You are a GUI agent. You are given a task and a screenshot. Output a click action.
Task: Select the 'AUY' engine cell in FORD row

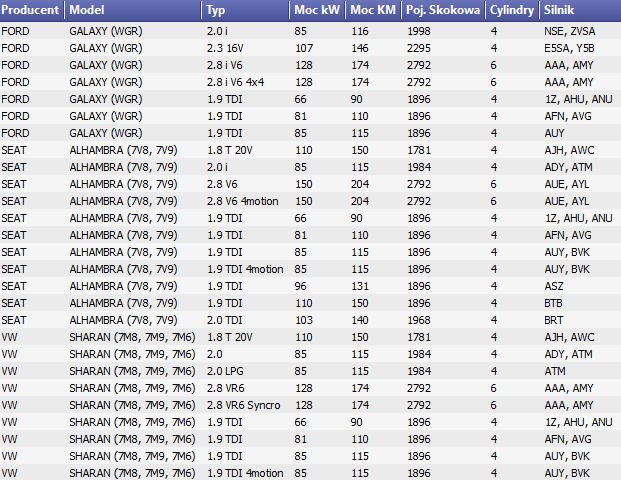click(x=554, y=133)
